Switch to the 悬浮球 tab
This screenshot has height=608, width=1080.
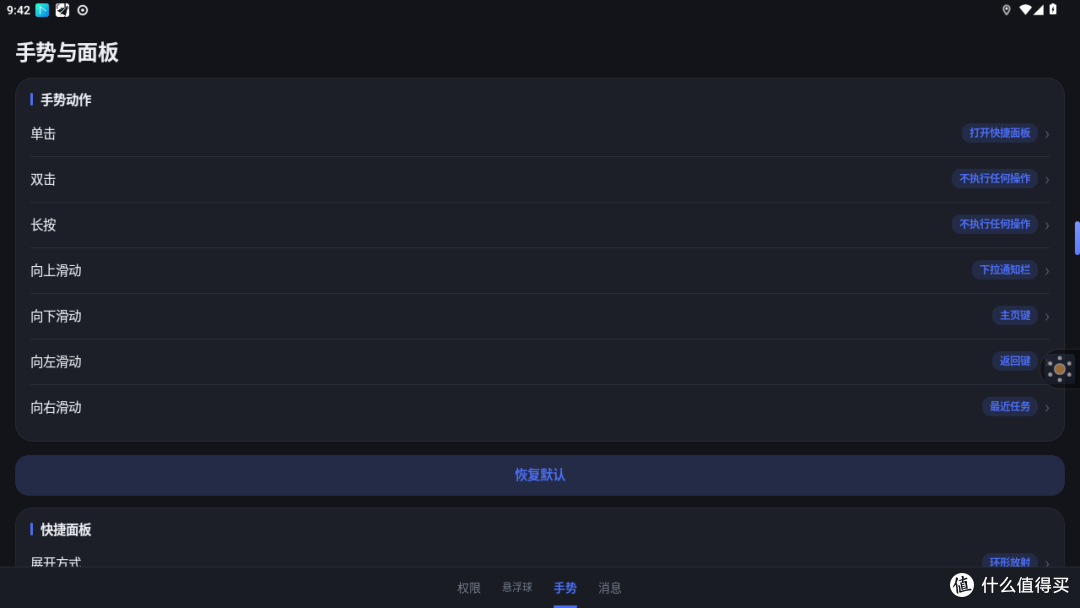pyautogui.click(x=517, y=587)
